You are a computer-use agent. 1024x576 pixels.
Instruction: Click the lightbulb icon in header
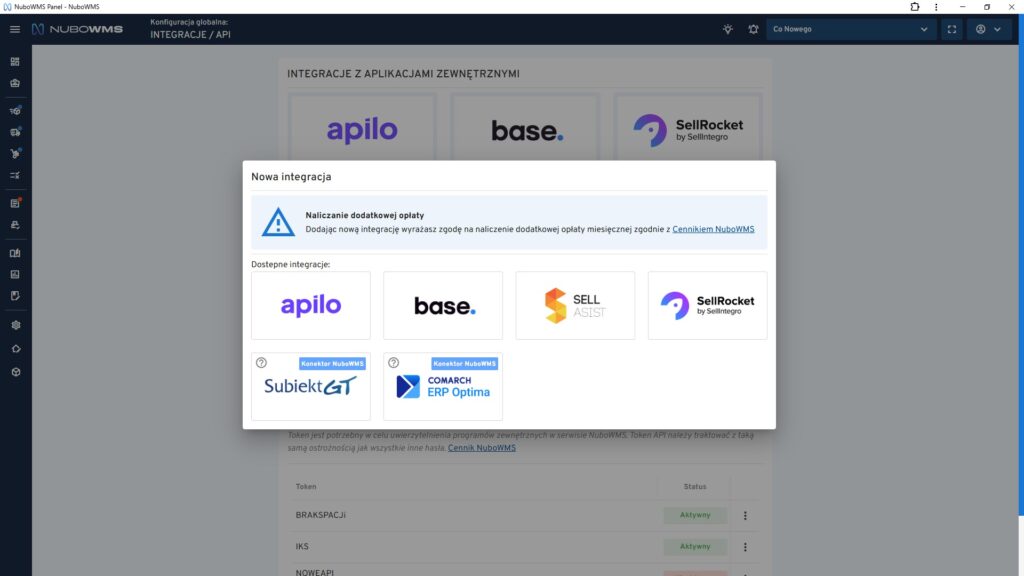coord(728,29)
